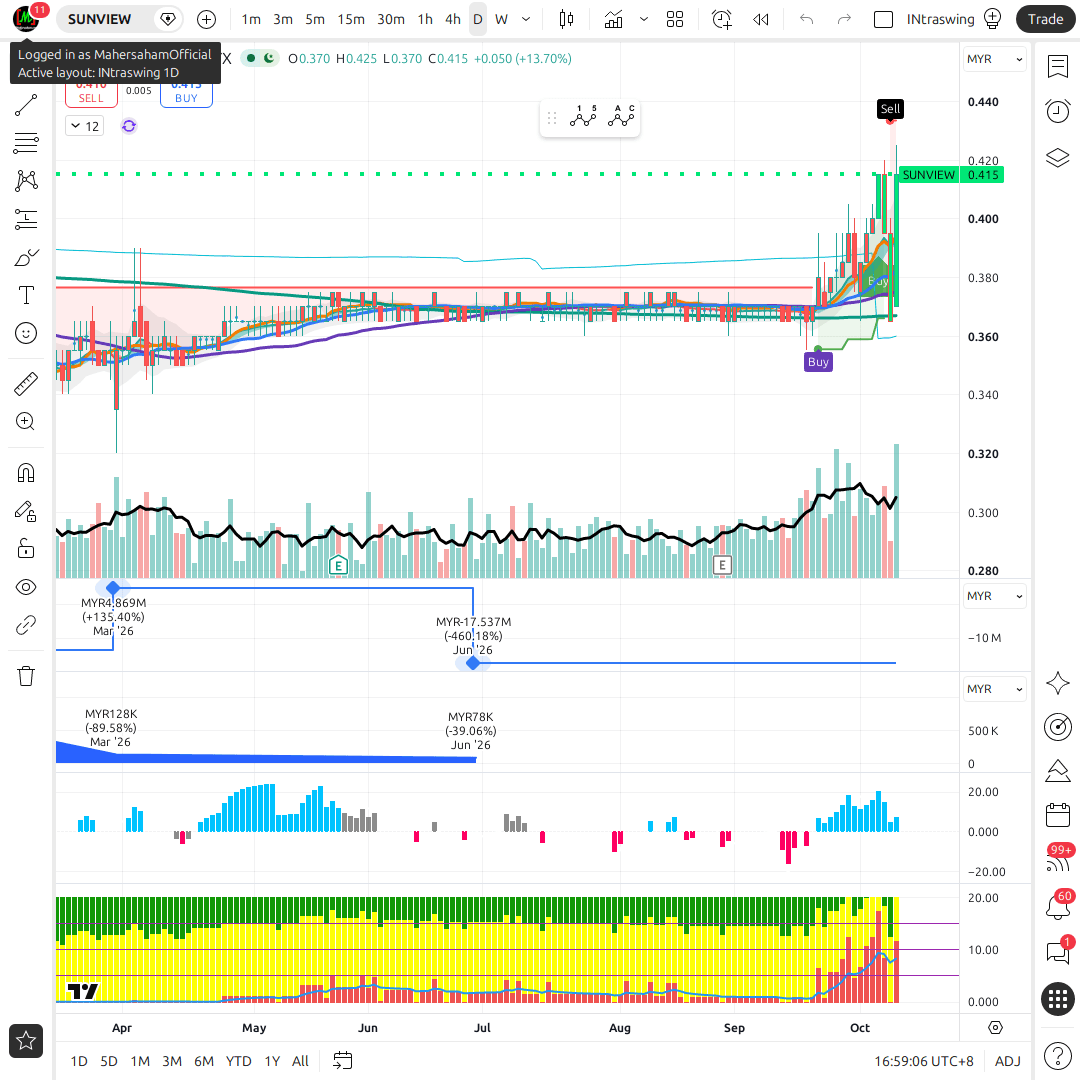The width and height of the screenshot is (1080, 1080).
Task: Toggle the fullscreen layout box
Action: [883, 19]
